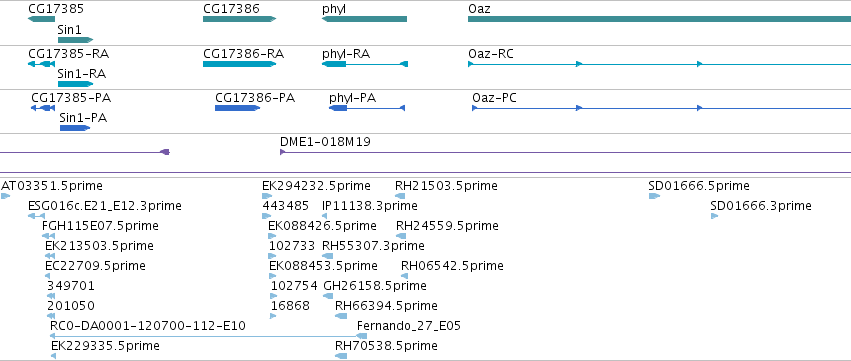Open the EK294232.5prime EST label

pos(316,186)
